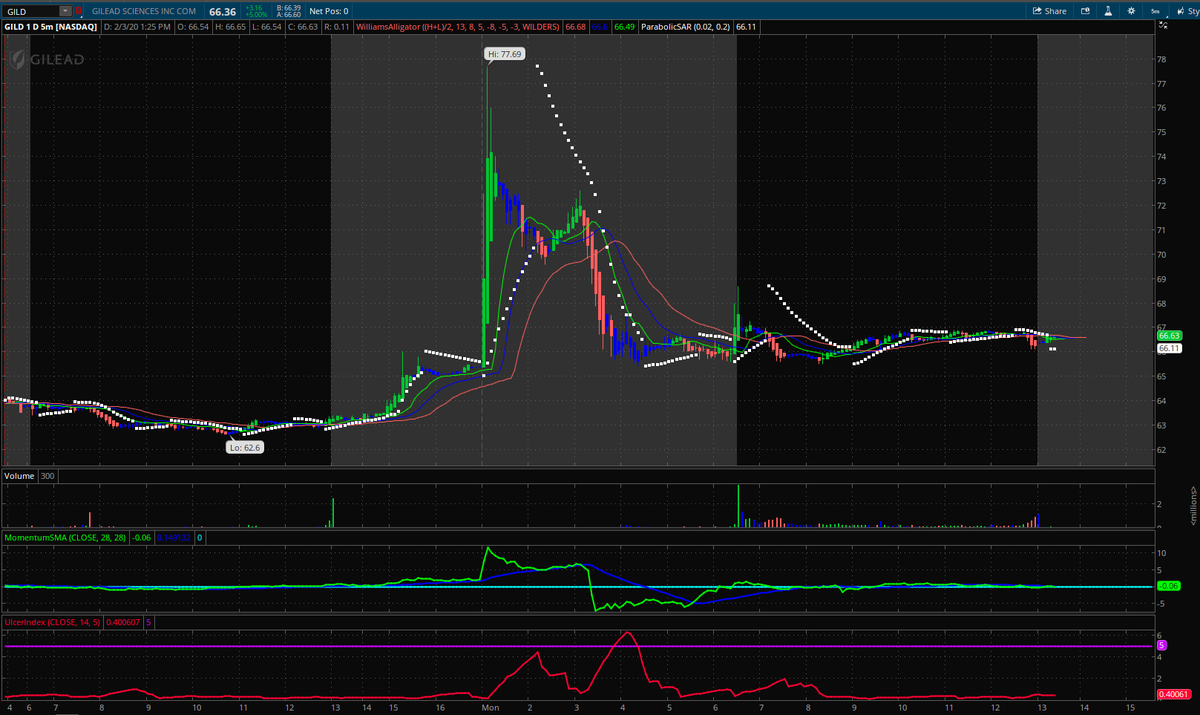The image size is (1200, 715).
Task: Click the percent scale toggle icon above price axis
Action: tap(1164, 25)
